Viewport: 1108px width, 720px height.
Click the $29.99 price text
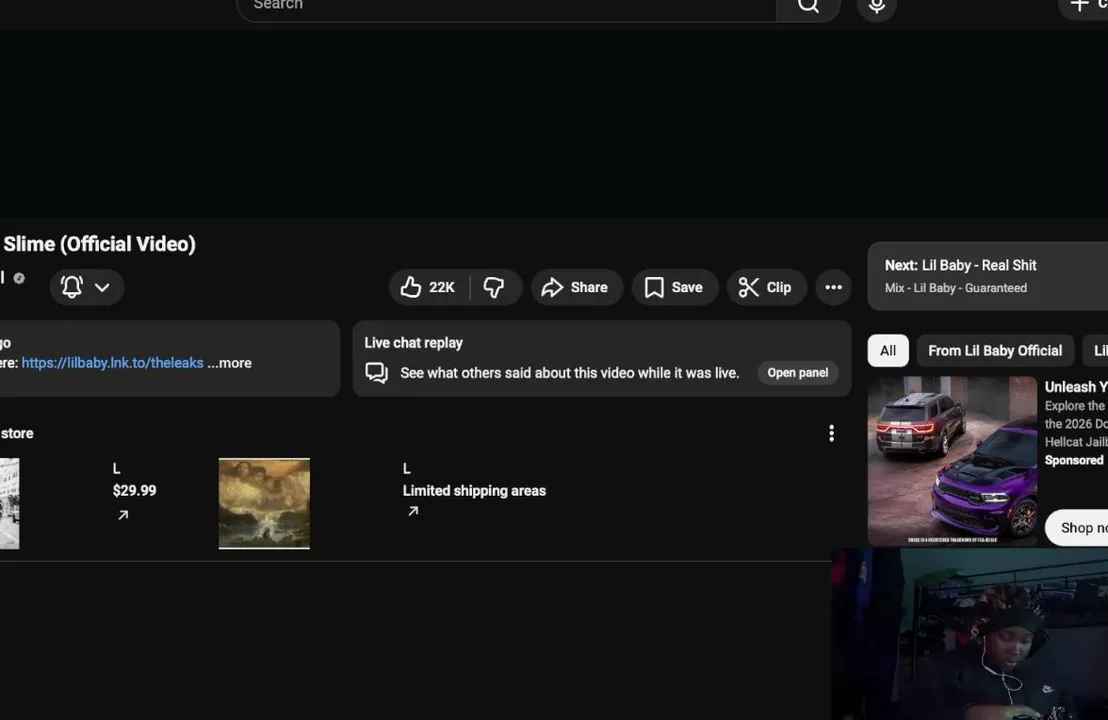tap(134, 490)
